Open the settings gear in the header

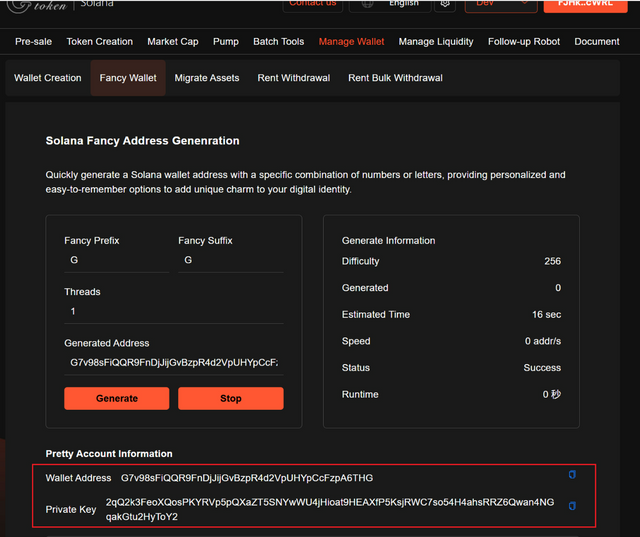pos(445,4)
